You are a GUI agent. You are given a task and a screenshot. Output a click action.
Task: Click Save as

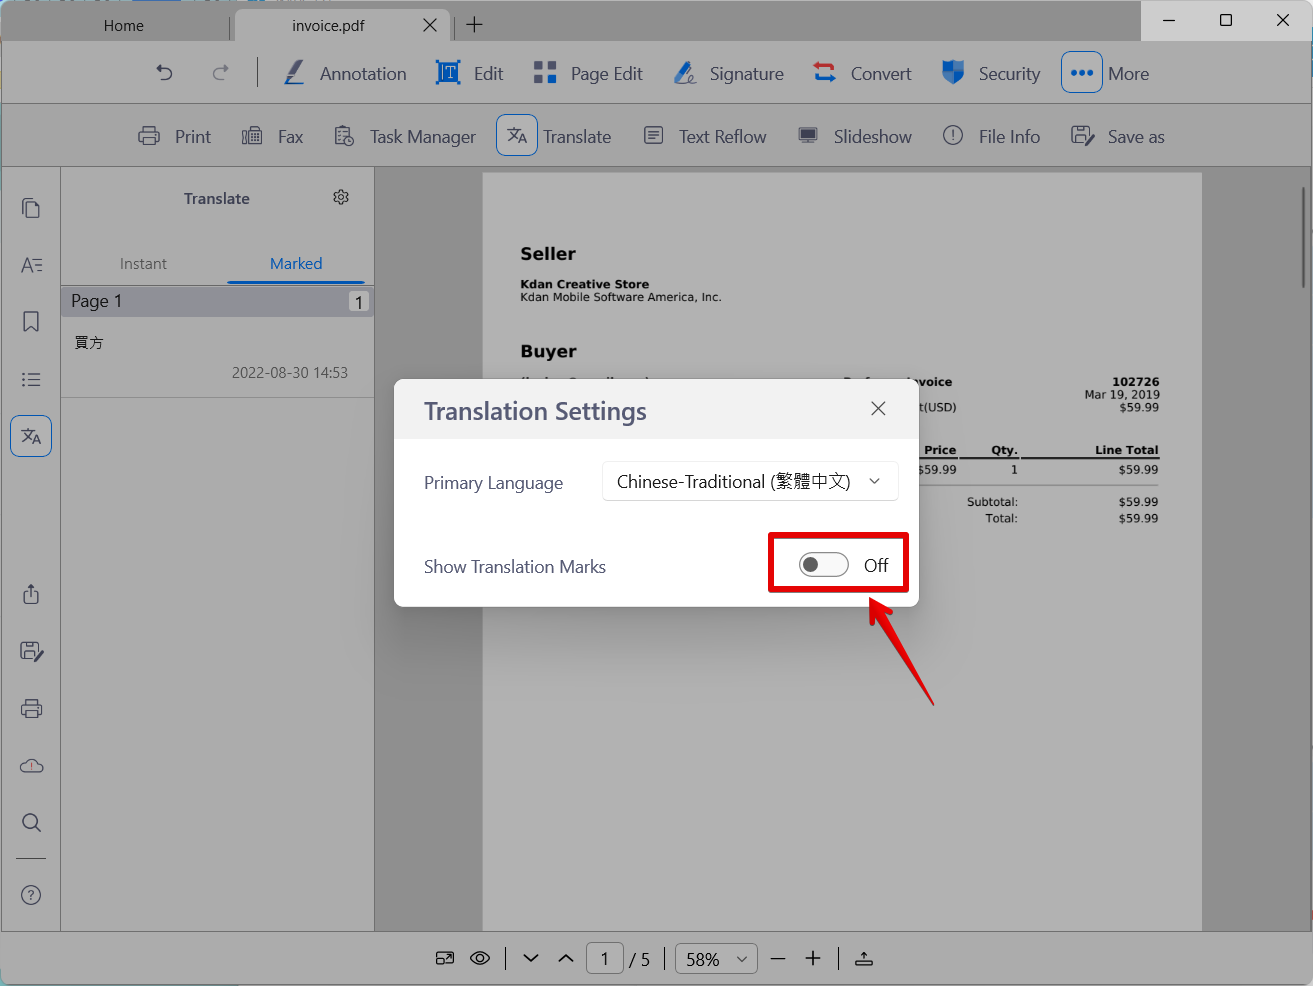pos(1118,136)
